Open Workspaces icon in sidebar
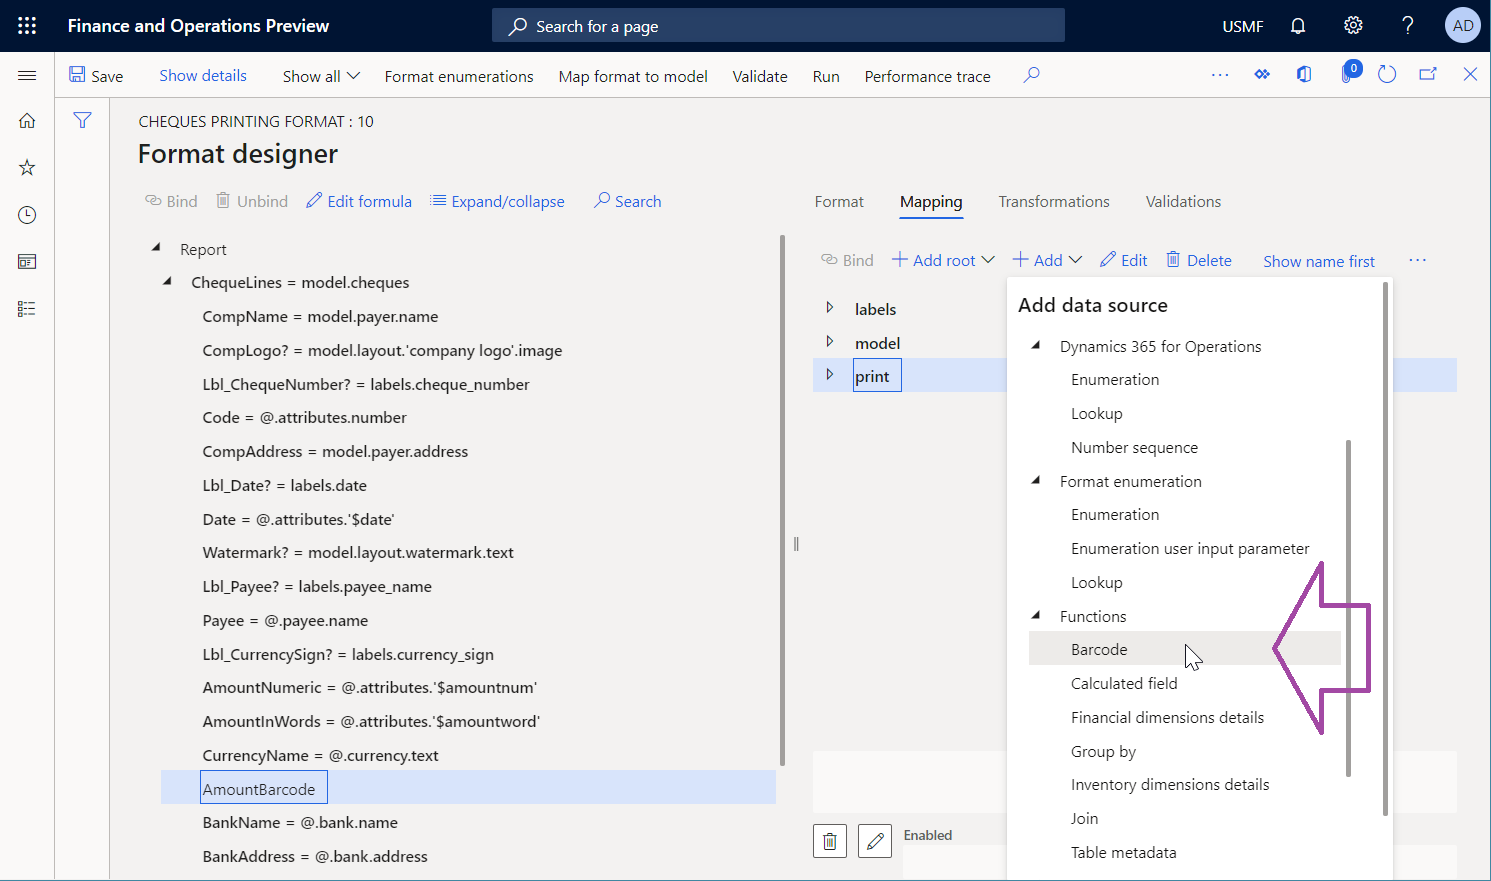1491x881 pixels. coord(27,262)
